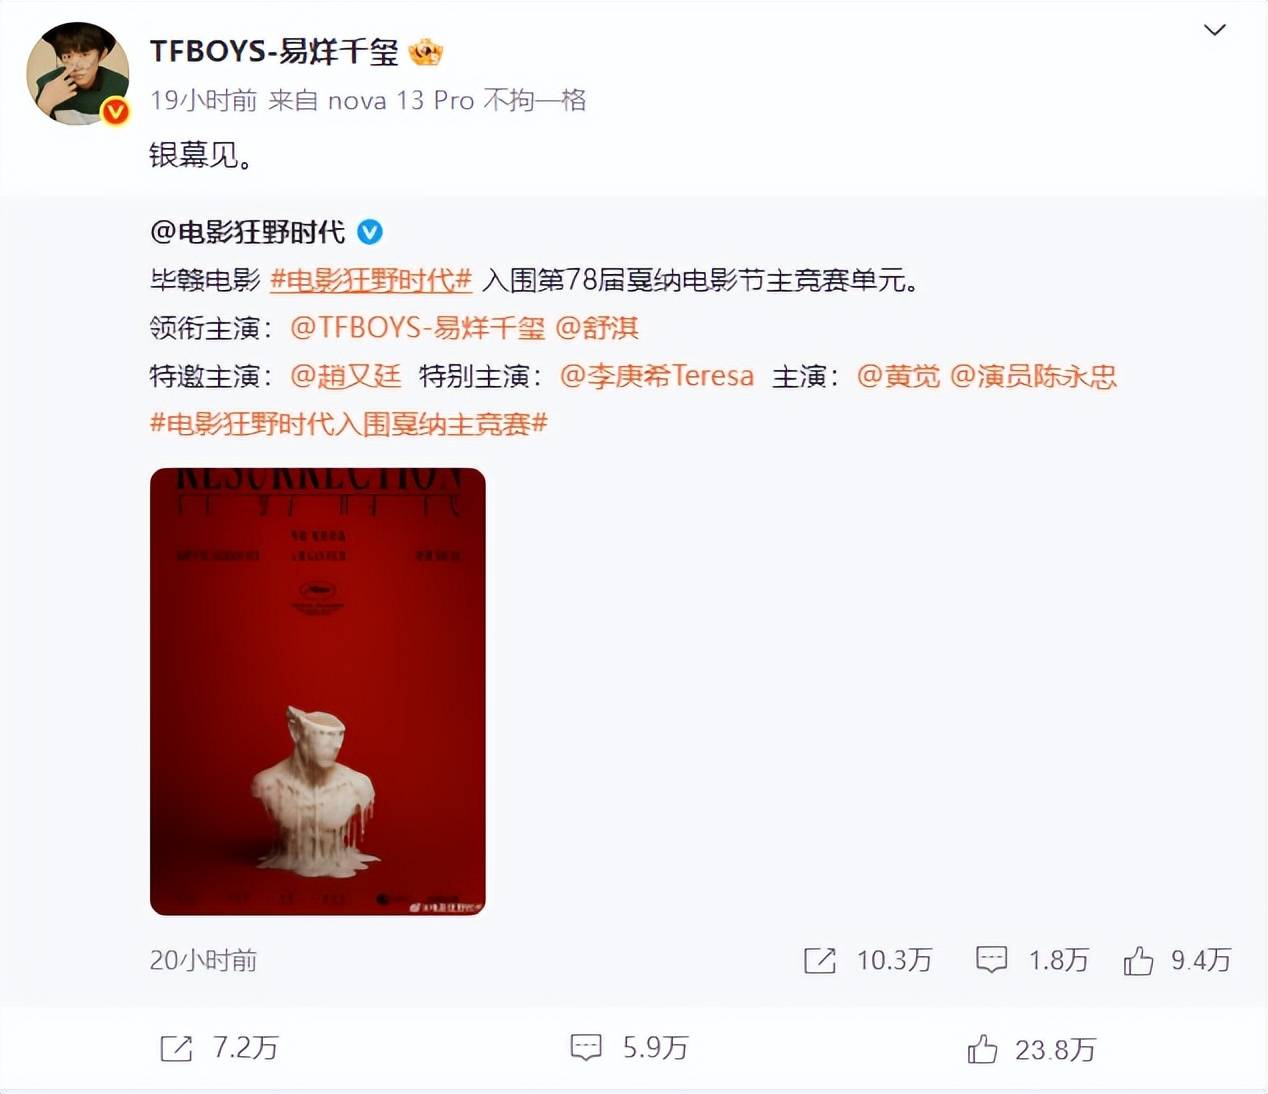Viewport: 1268px width, 1094px height.
Task: Open the #电影狂野时代入围戛纳主竞赛# hashtag
Action: 349,424
